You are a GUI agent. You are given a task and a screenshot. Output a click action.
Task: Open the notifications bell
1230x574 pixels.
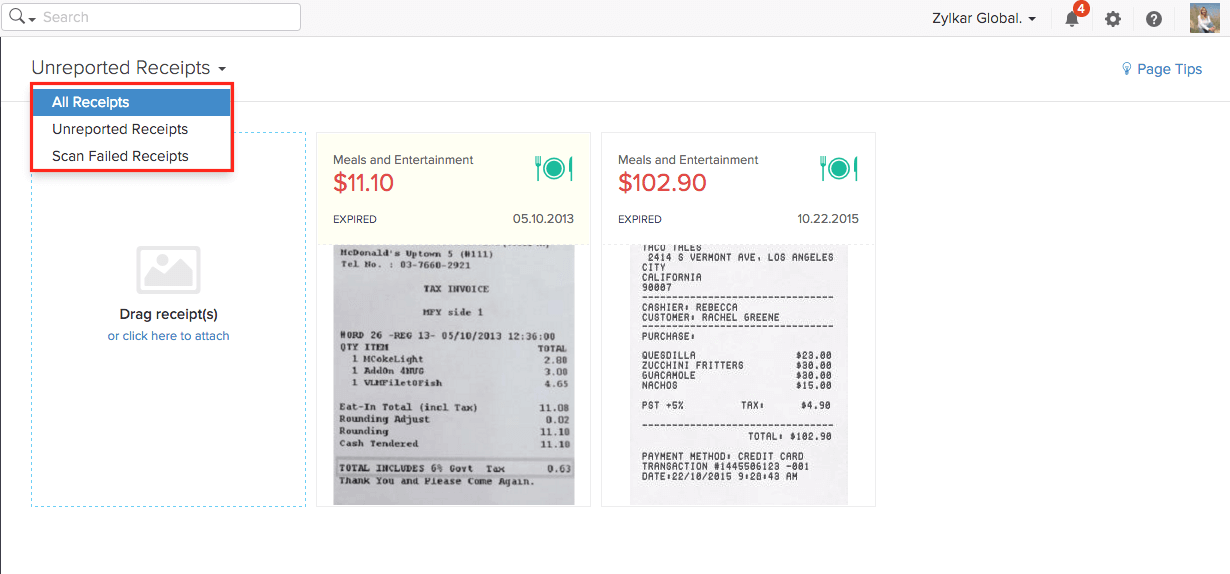[x=1072, y=19]
